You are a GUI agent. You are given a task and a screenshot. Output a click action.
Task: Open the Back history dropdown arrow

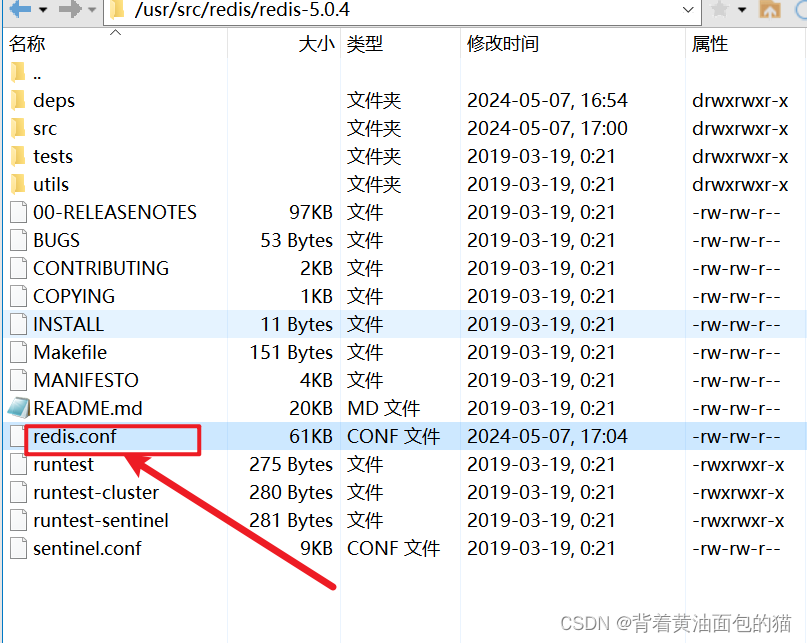pos(43,10)
